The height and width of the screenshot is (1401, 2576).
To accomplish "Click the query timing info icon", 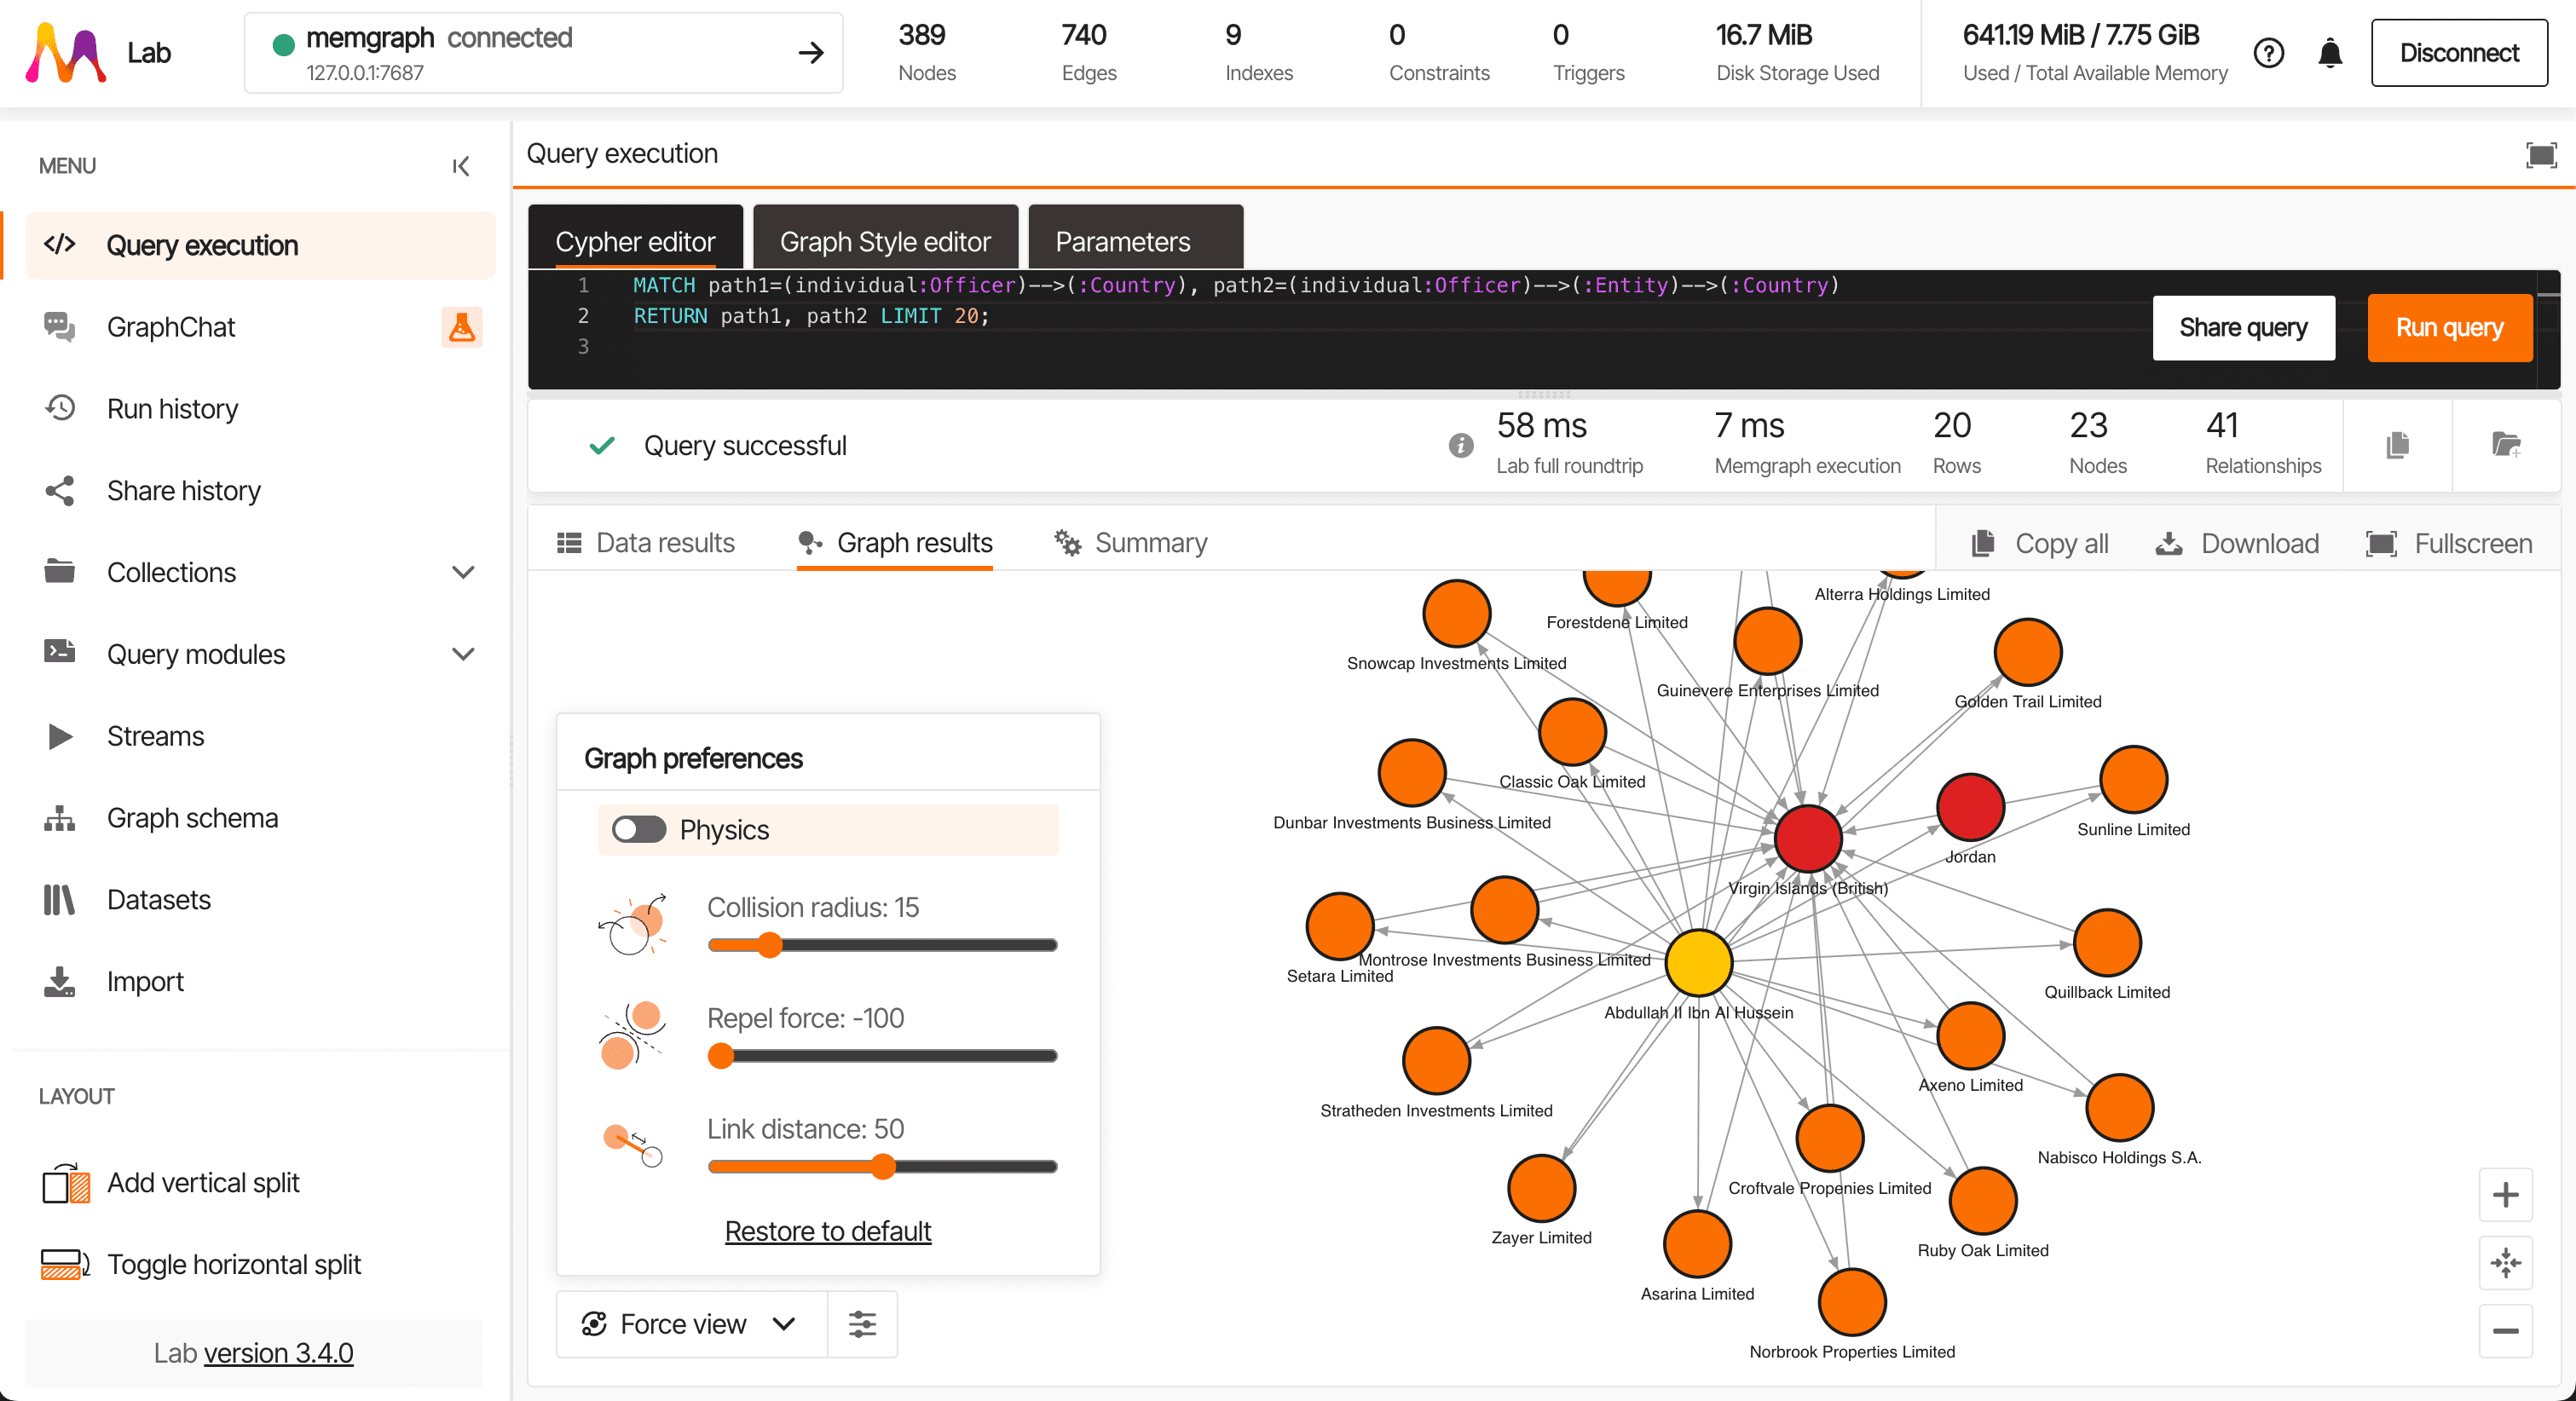I will tap(1461, 445).
